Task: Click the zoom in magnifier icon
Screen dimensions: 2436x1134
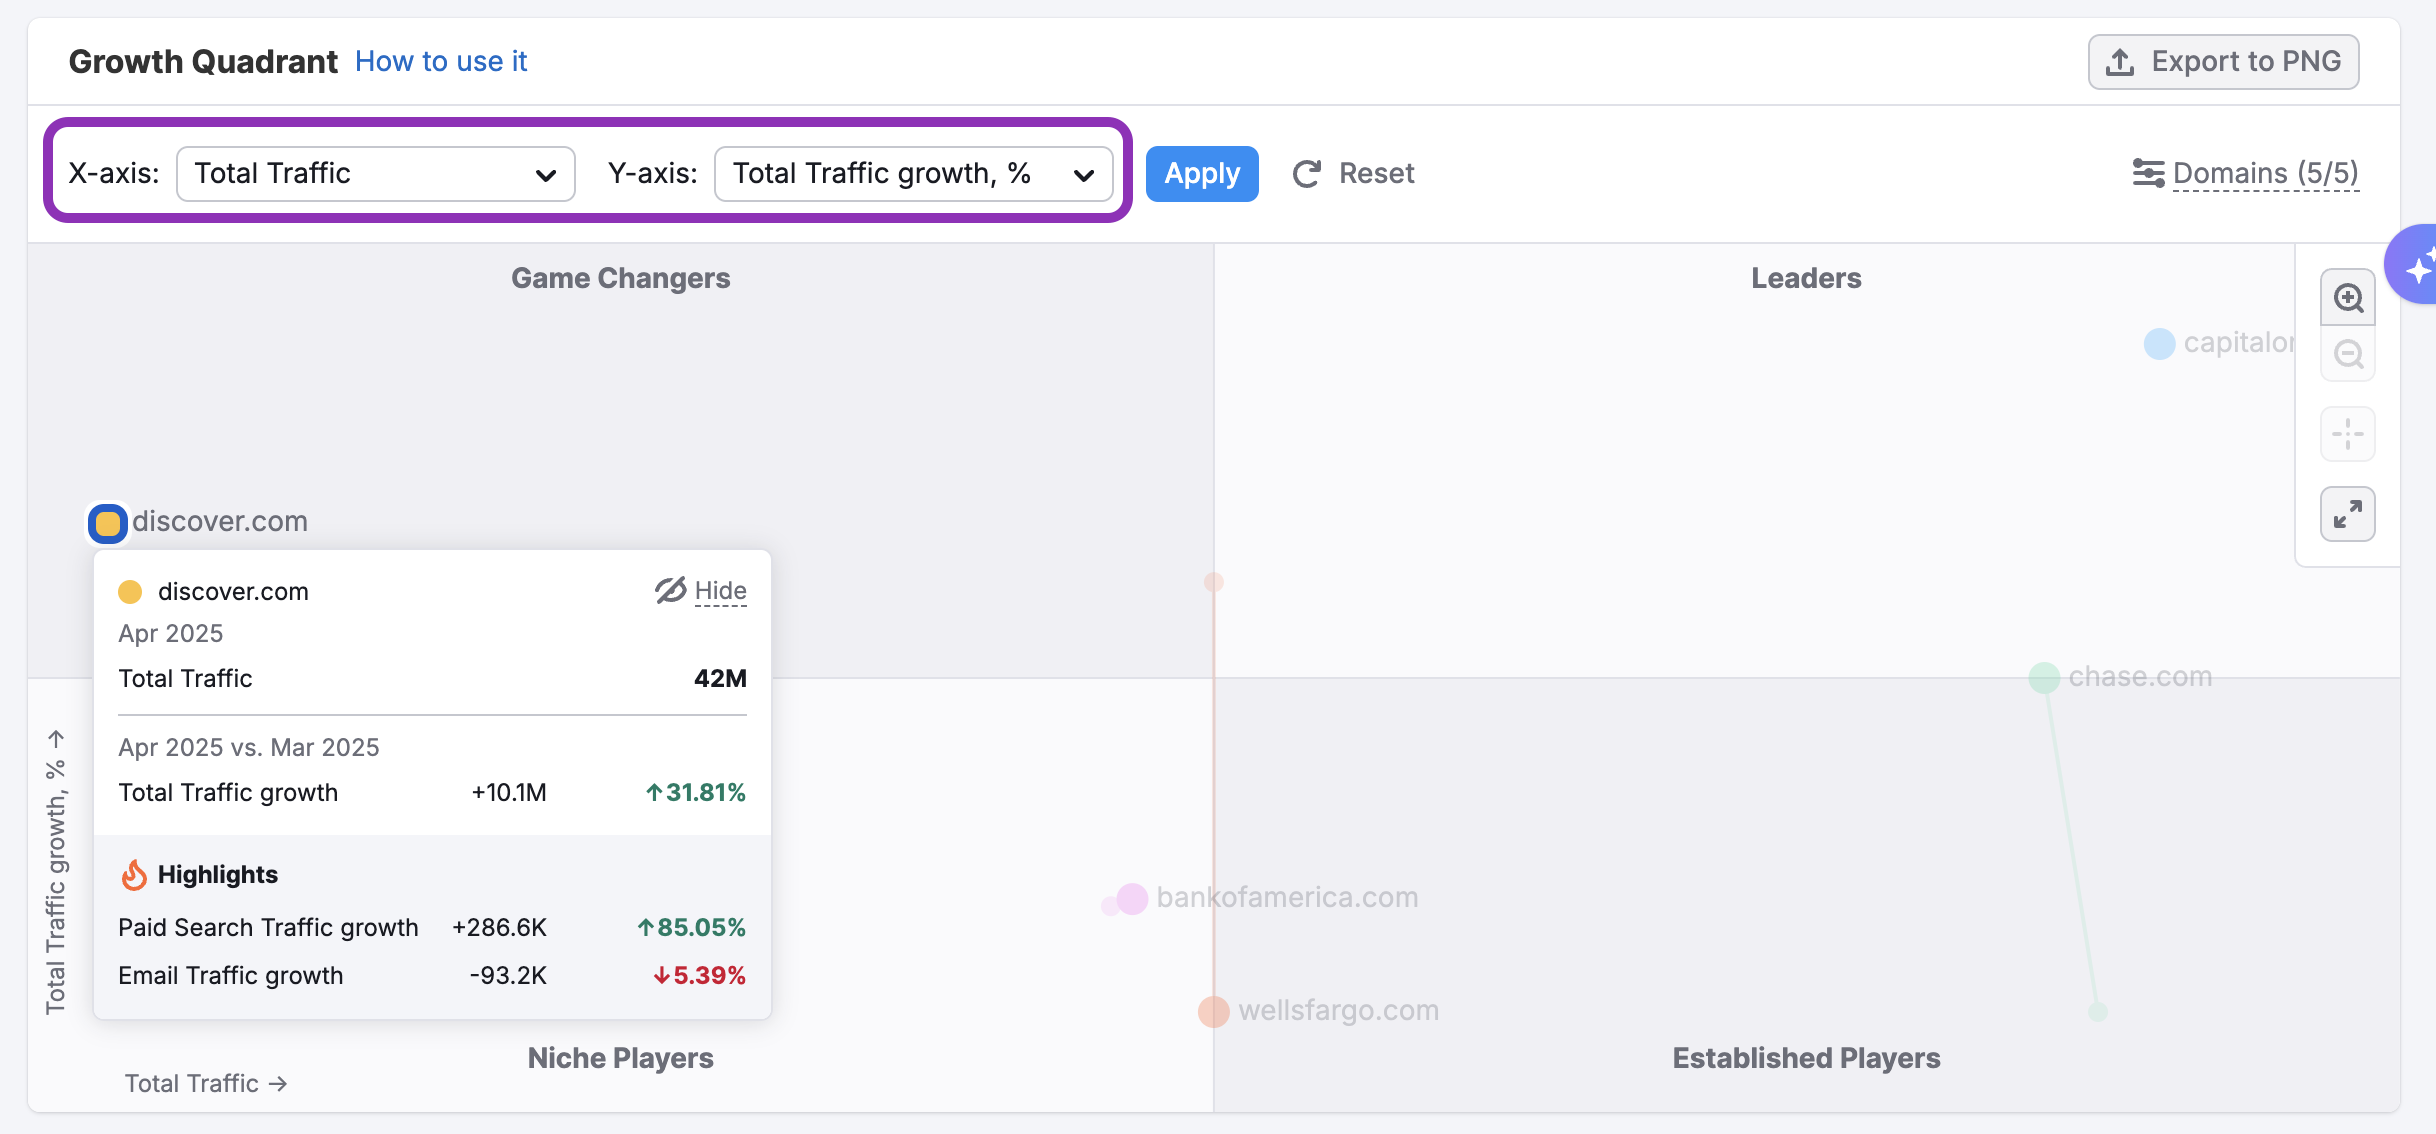Action: click(2347, 298)
